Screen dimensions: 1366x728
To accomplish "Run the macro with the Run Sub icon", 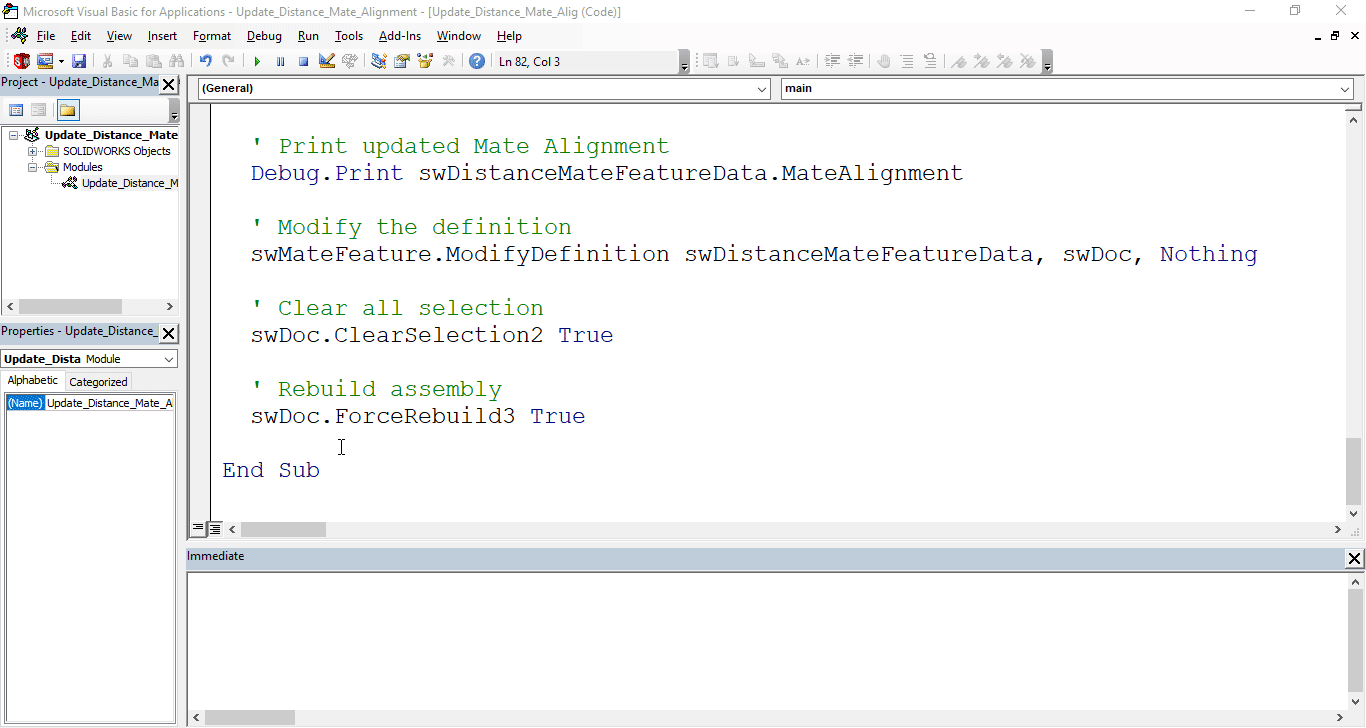I will click(256, 61).
